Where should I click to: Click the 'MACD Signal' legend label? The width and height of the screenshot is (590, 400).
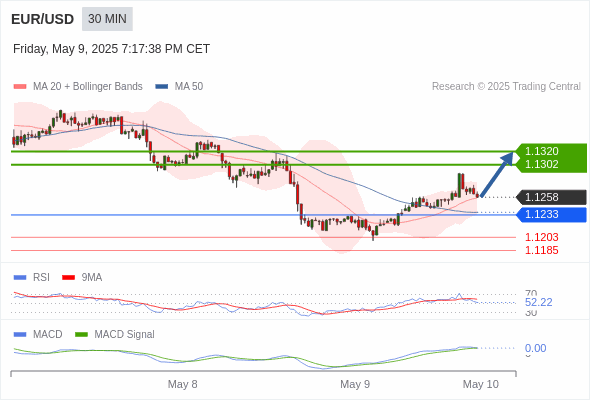click(125, 335)
